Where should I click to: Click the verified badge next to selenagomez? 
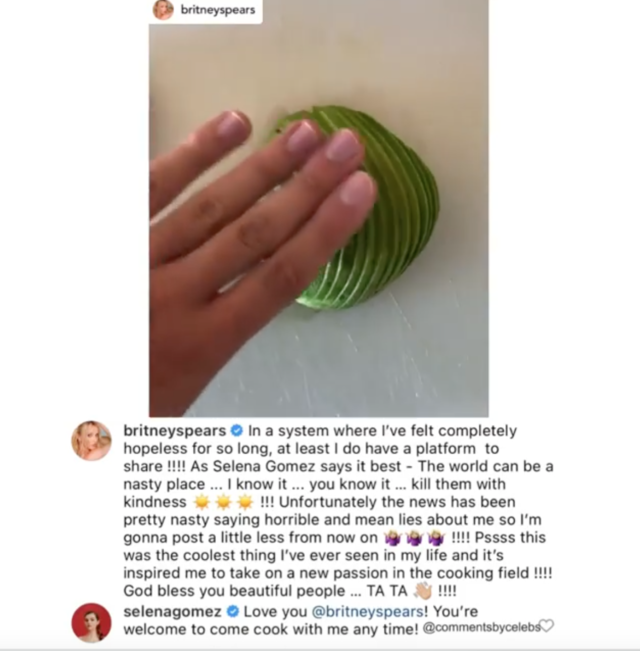pos(232,611)
